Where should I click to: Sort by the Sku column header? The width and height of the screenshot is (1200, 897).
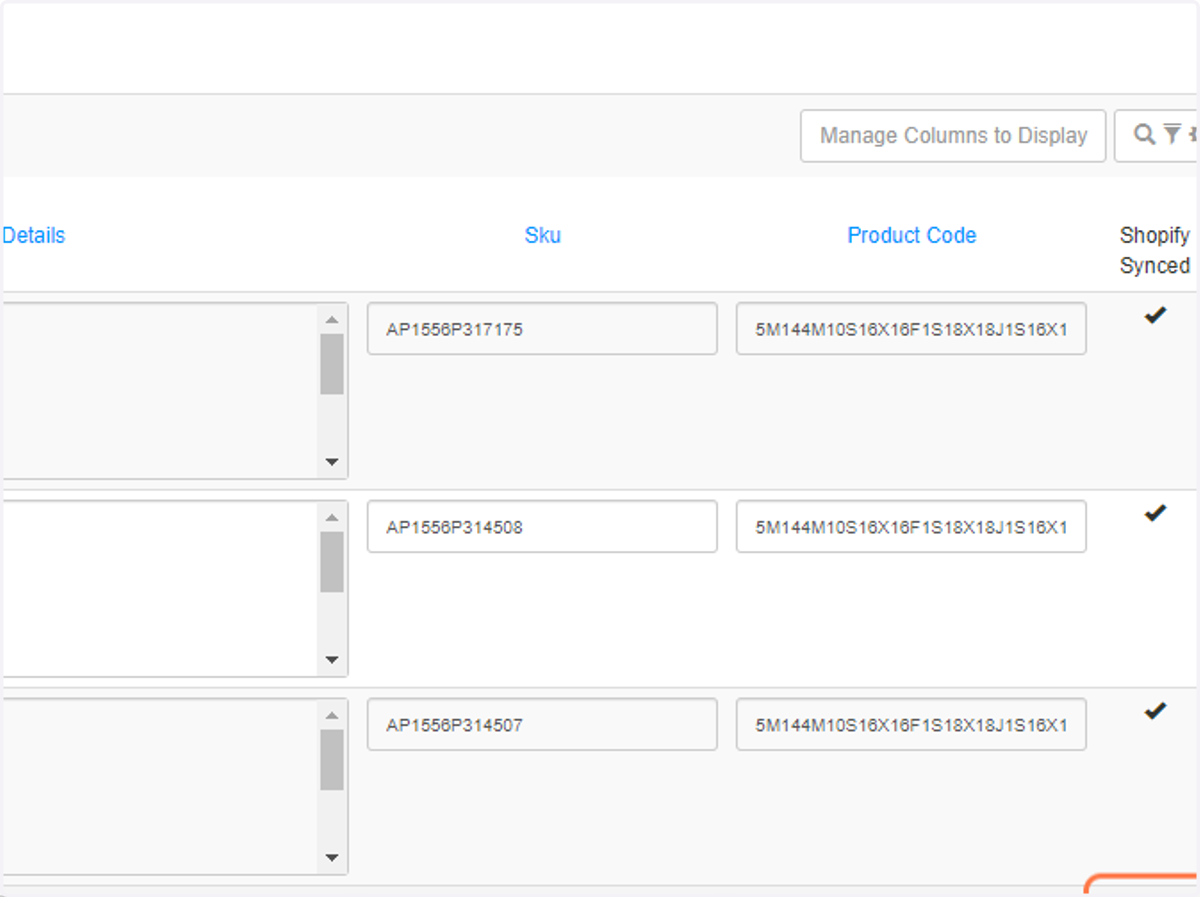point(543,236)
